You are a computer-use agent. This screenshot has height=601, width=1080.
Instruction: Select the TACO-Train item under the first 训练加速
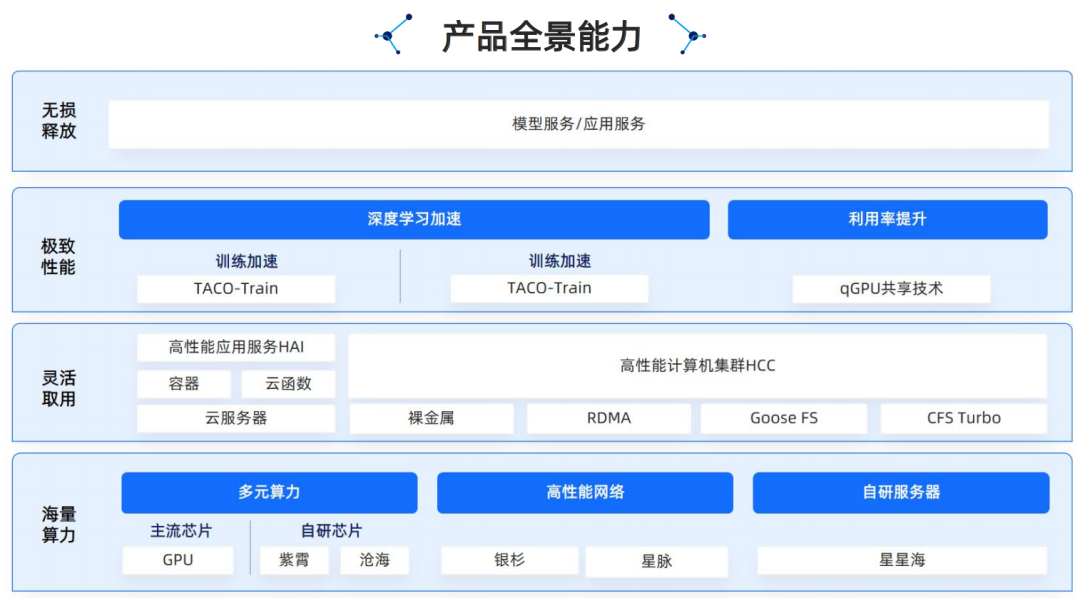(236, 288)
